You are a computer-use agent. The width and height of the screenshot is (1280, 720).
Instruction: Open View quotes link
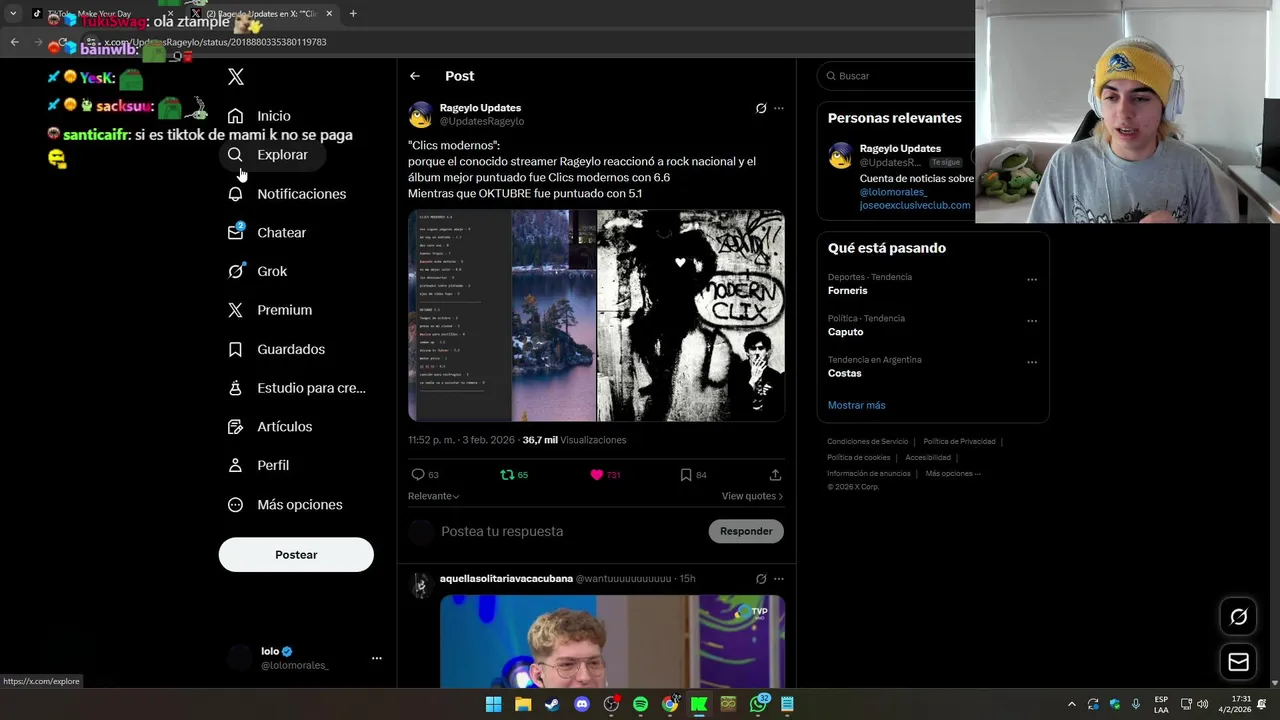(x=752, y=496)
